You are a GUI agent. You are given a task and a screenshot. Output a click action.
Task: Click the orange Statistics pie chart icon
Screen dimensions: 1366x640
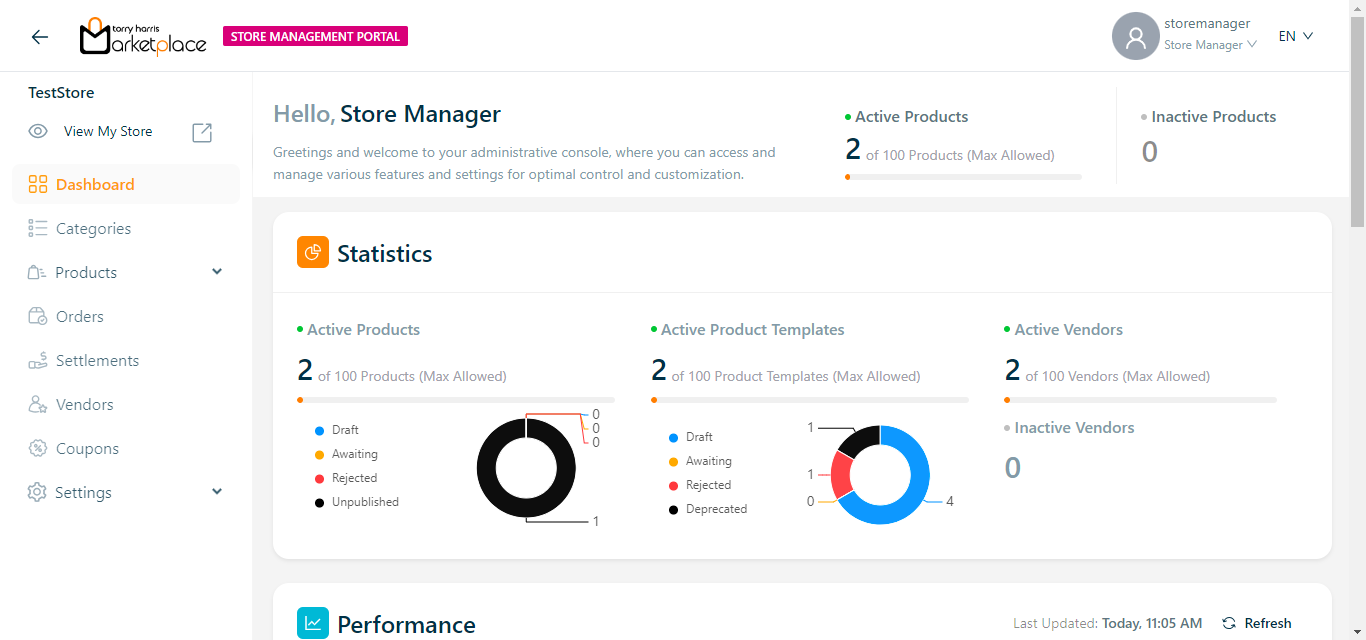pos(313,252)
